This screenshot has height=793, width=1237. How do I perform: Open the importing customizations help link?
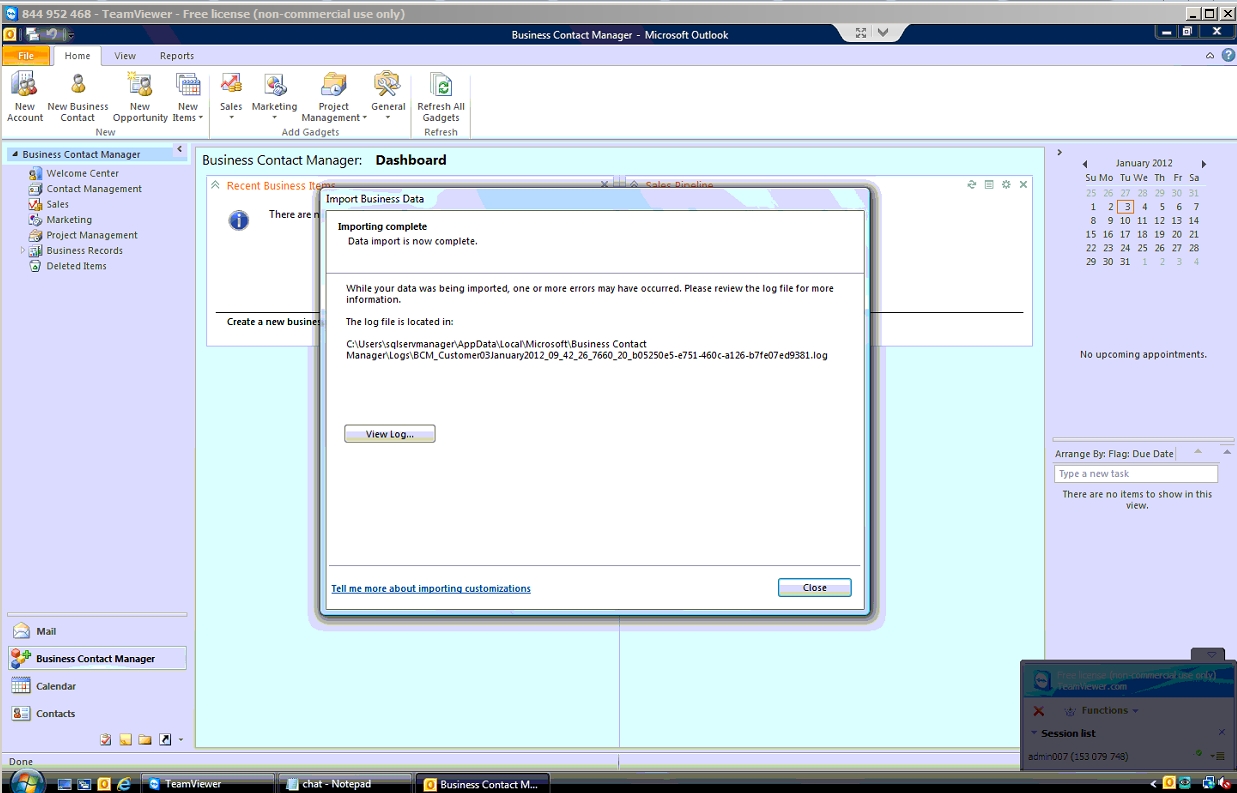431,589
